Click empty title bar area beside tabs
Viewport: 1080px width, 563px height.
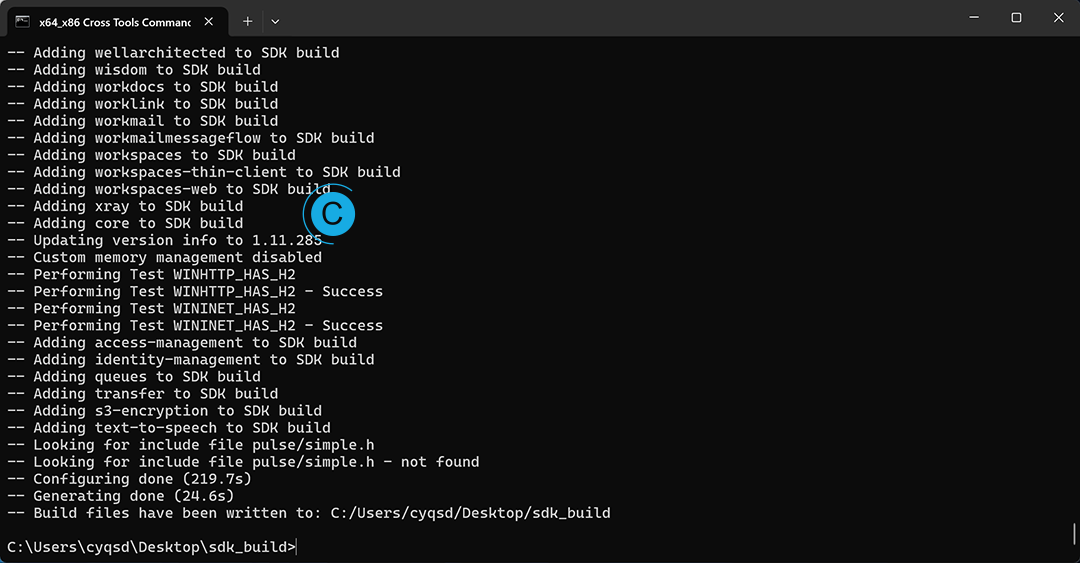[x=600, y=18]
